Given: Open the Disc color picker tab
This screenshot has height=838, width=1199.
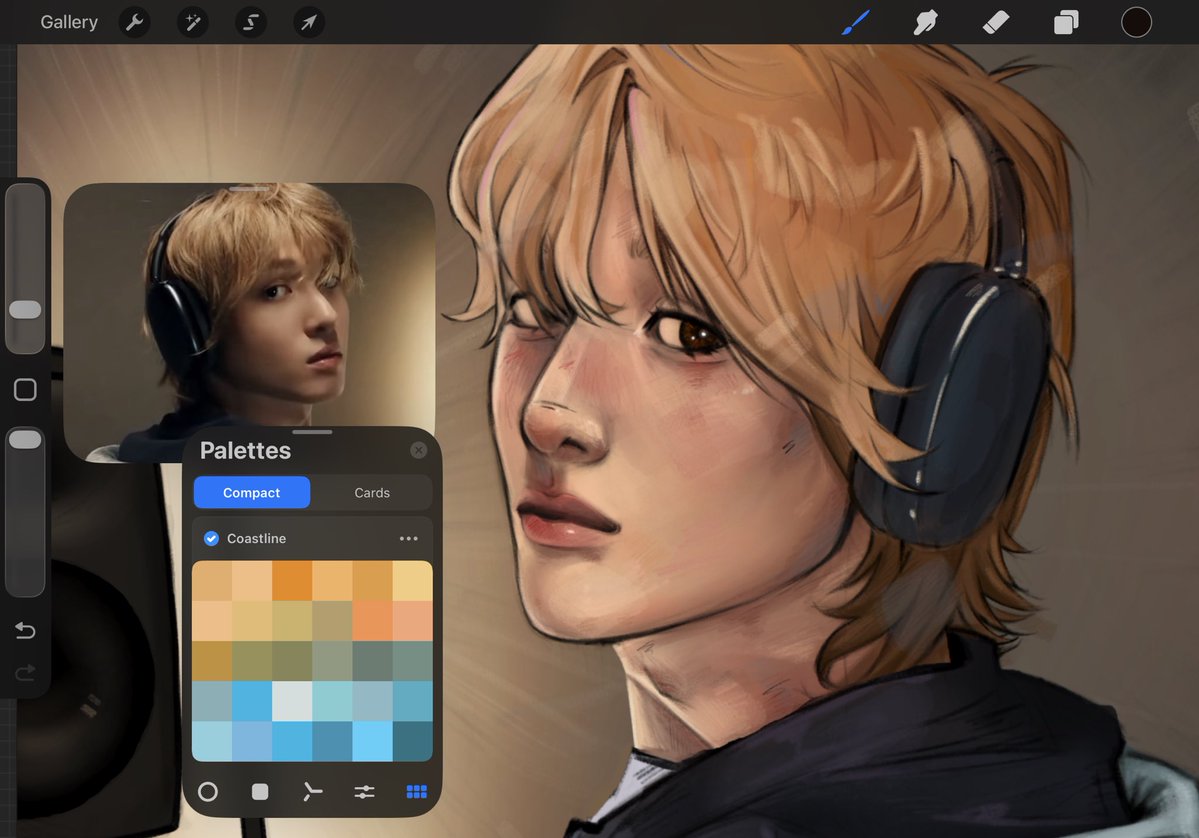Looking at the screenshot, I should pos(208,791).
